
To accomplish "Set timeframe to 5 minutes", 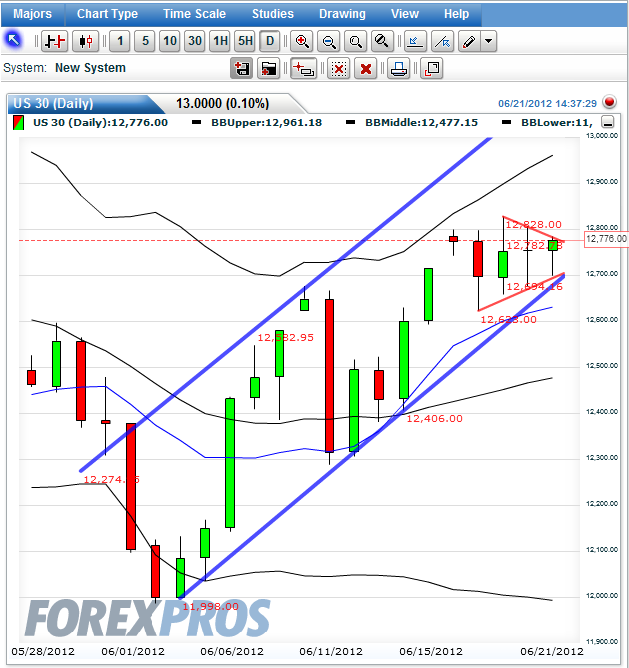I will coord(145,41).
